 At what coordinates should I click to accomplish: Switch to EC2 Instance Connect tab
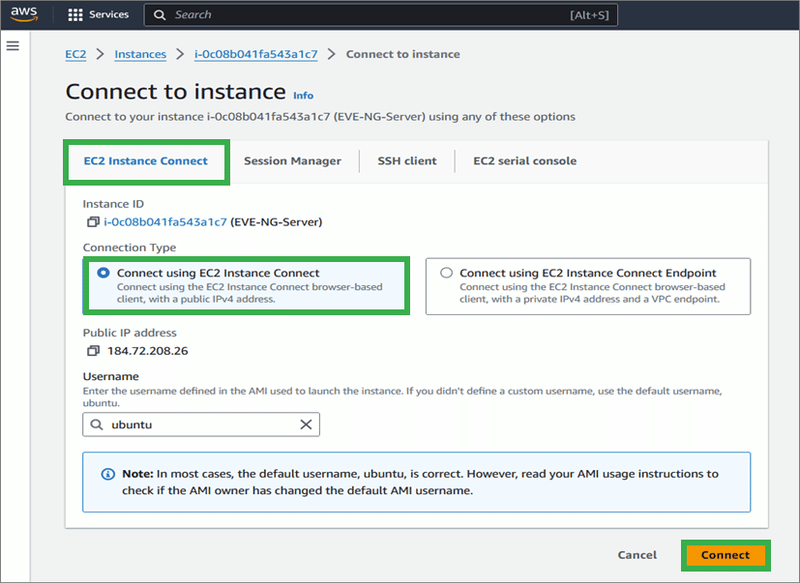[146, 161]
